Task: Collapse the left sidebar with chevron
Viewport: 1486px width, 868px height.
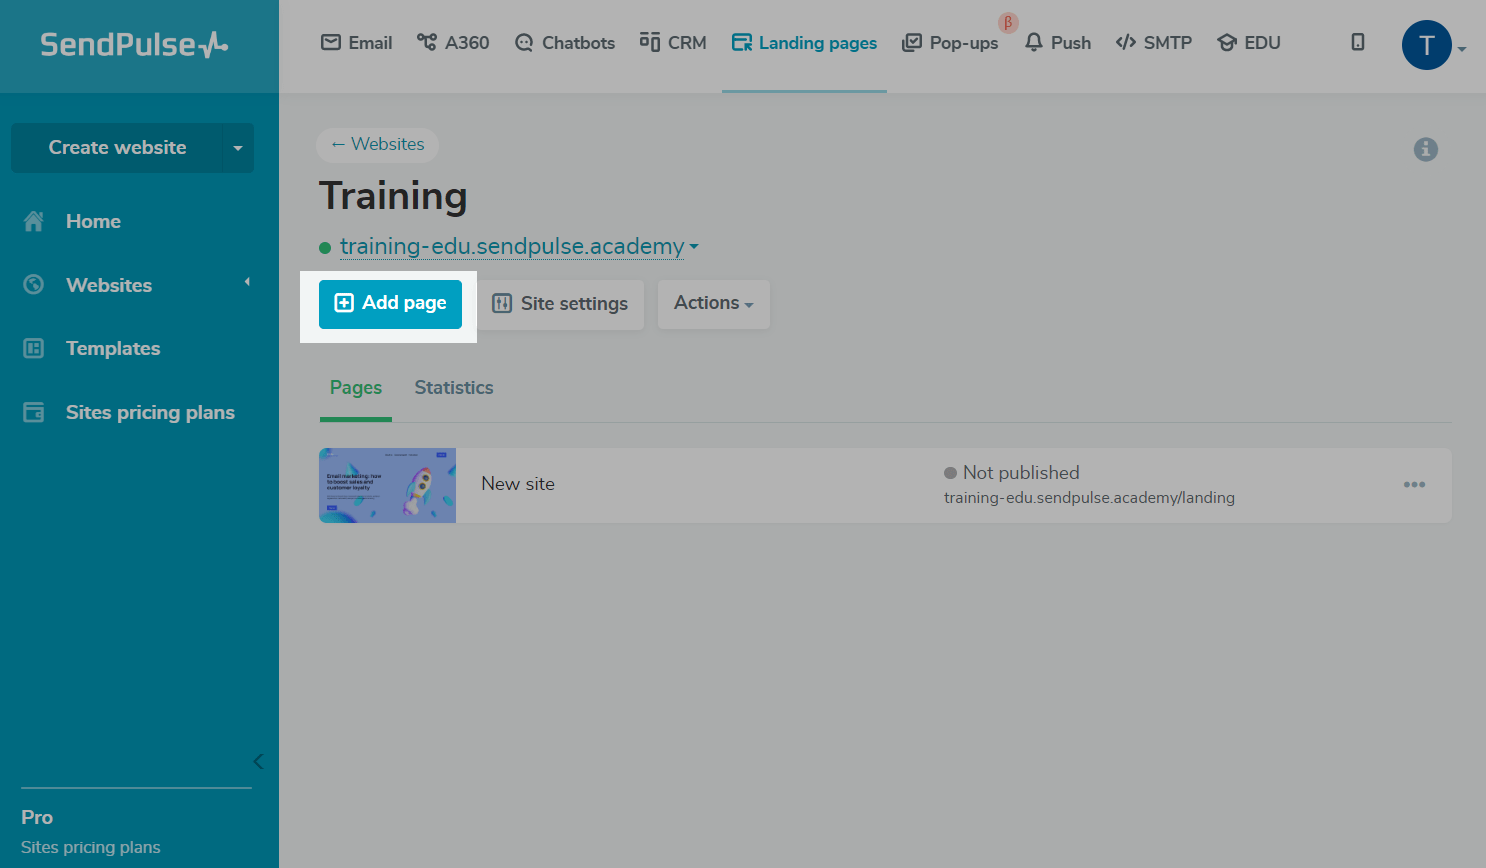Action: click(x=258, y=762)
